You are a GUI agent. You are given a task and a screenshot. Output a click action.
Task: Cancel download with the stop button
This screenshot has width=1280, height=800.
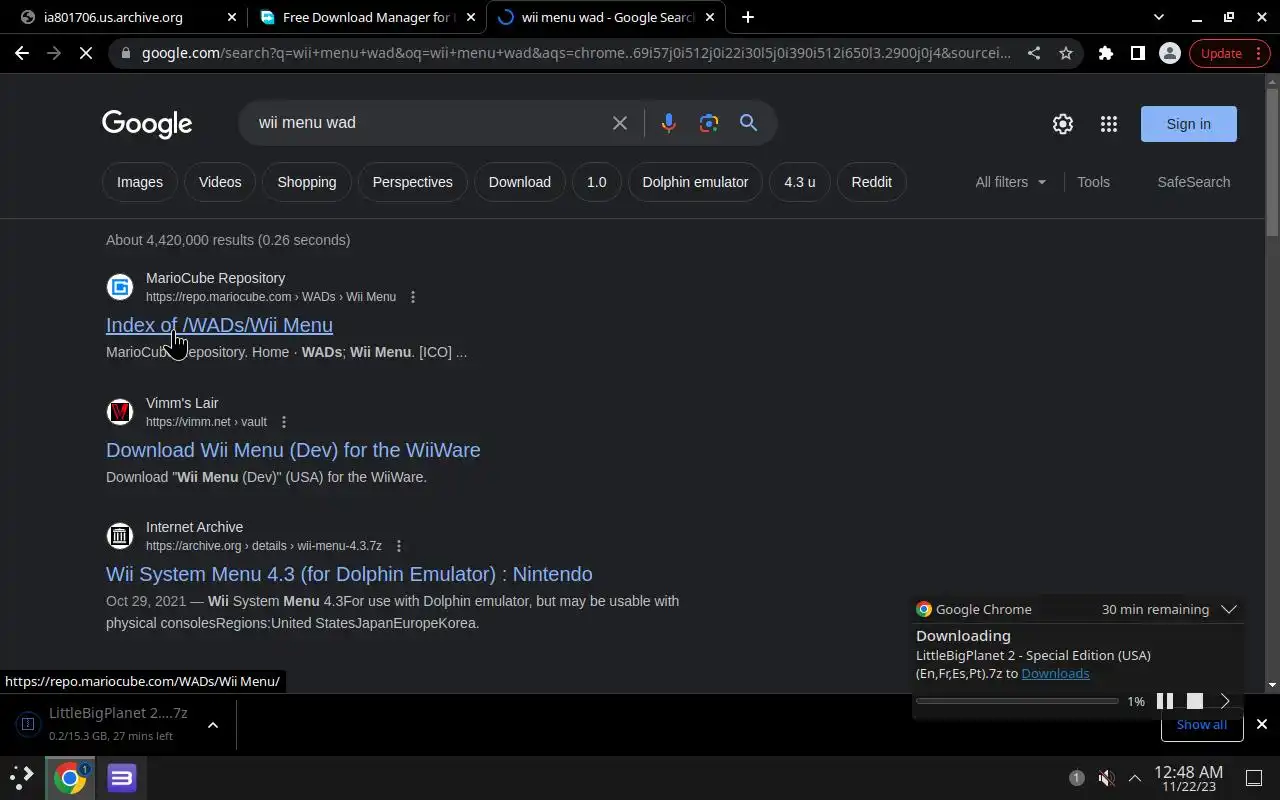pyautogui.click(x=1195, y=701)
